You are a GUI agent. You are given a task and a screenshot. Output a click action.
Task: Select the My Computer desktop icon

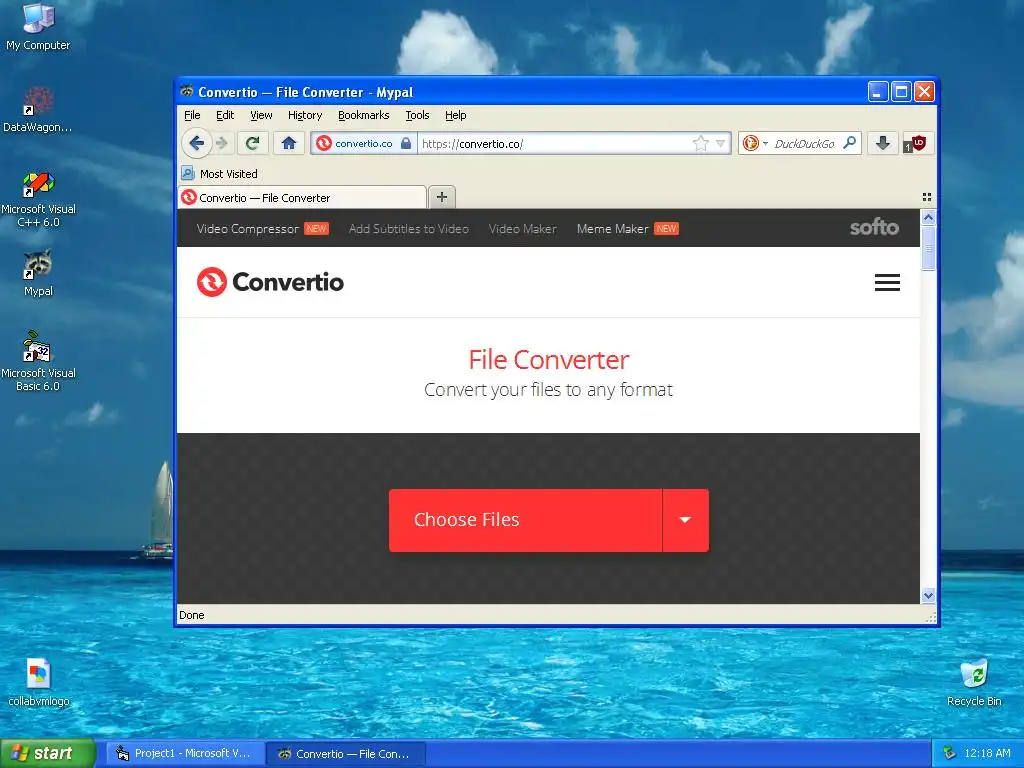38,26
